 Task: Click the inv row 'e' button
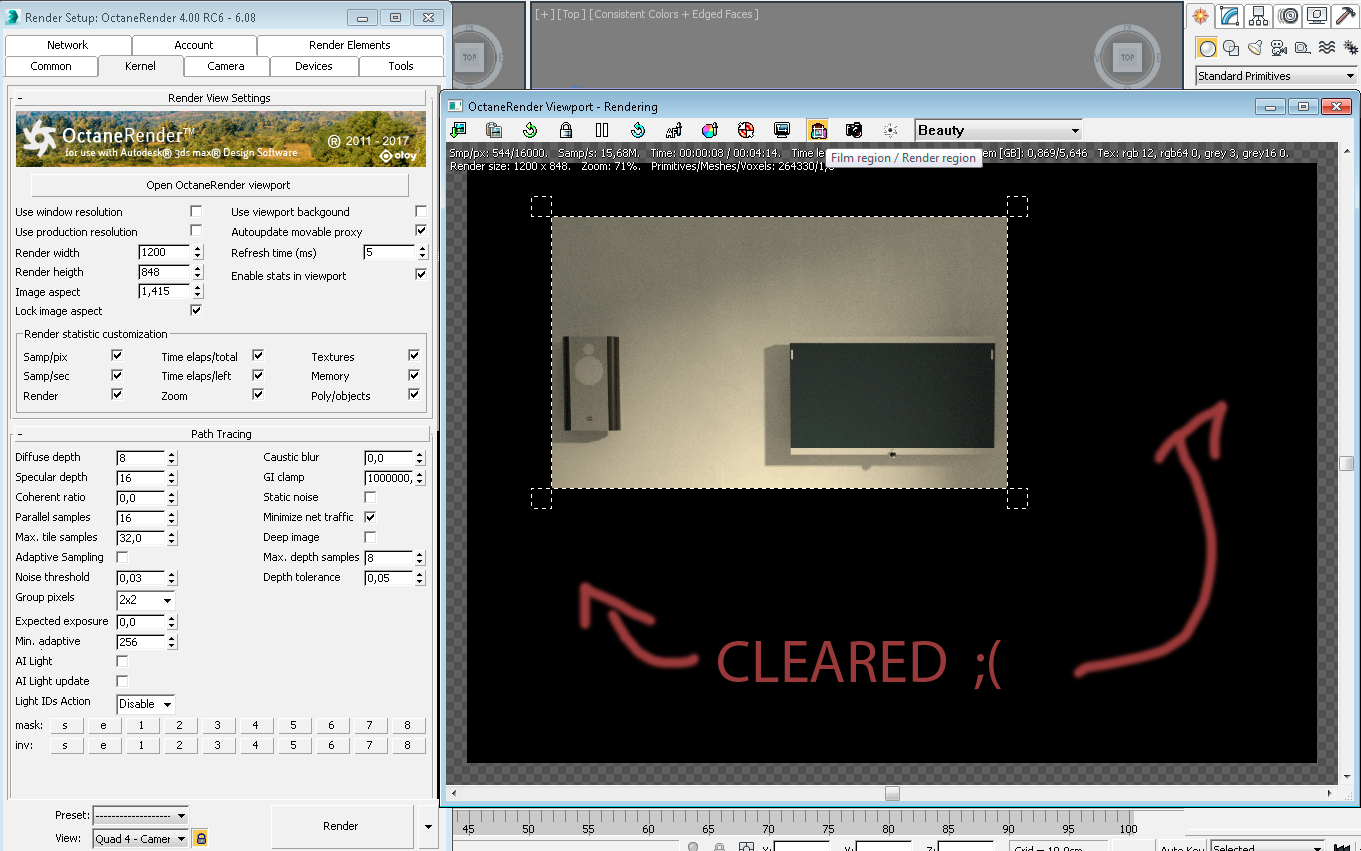pyautogui.click(x=103, y=745)
